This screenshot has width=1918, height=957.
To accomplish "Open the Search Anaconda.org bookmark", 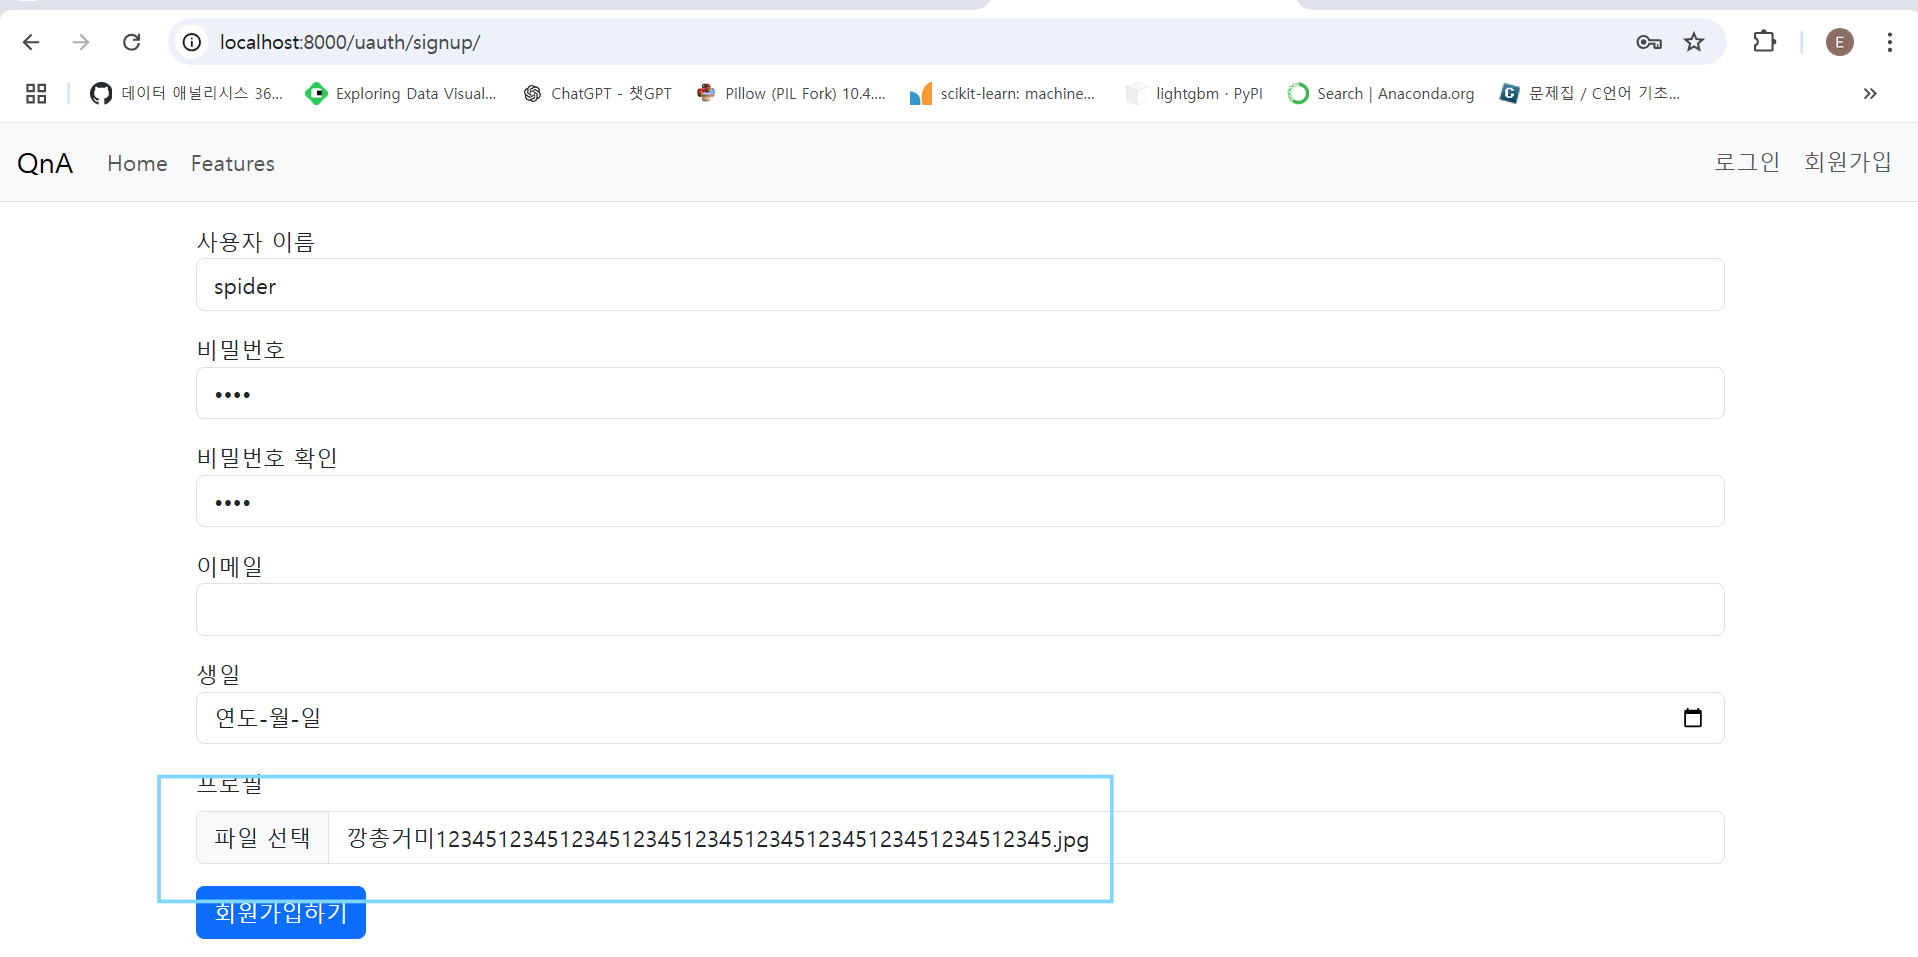I will tap(1381, 94).
